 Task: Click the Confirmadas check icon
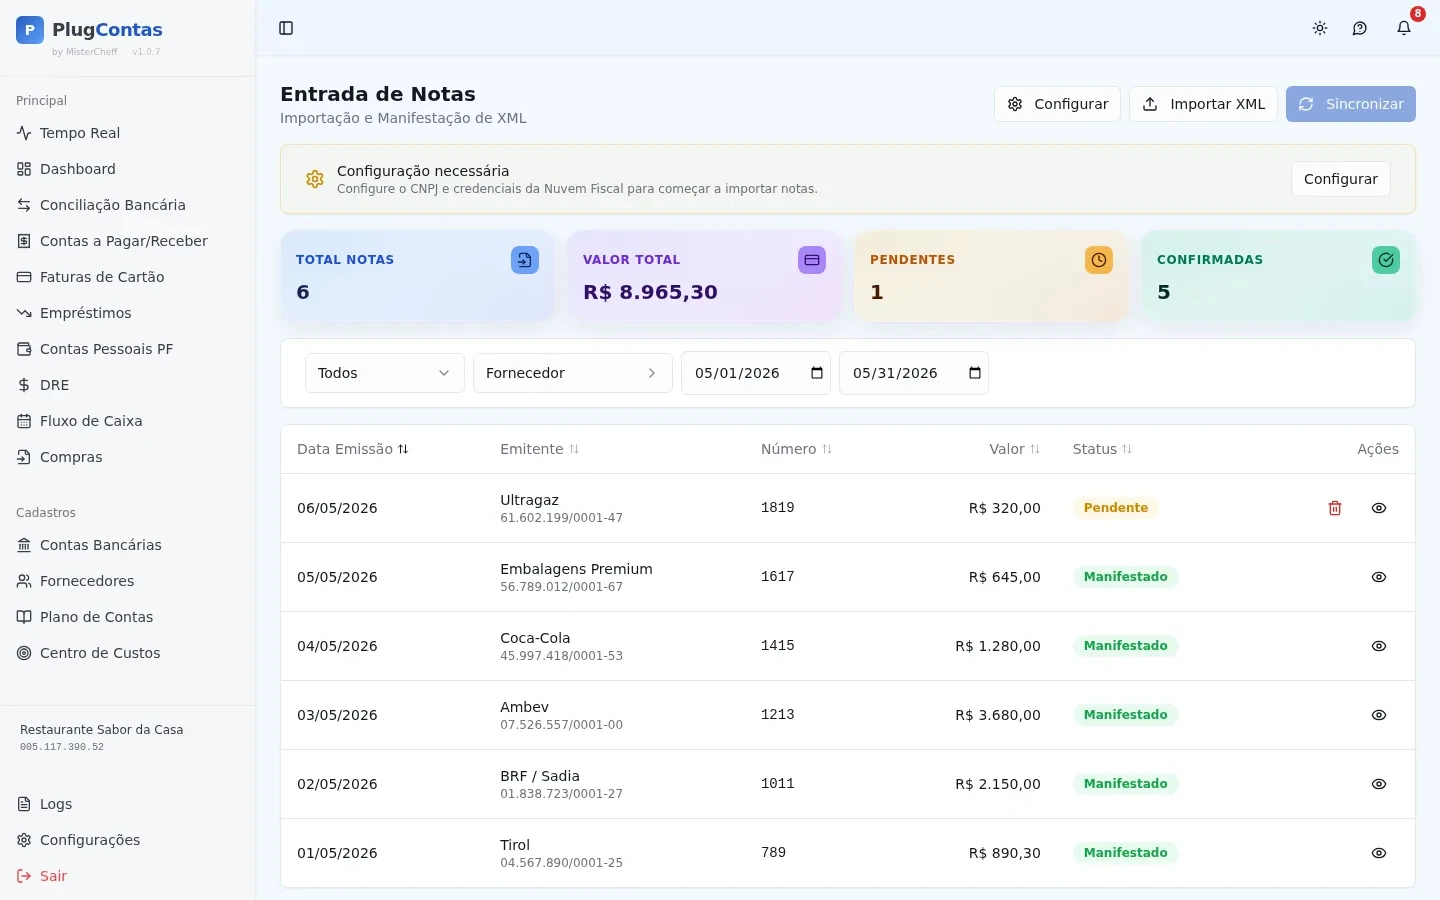(x=1386, y=260)
